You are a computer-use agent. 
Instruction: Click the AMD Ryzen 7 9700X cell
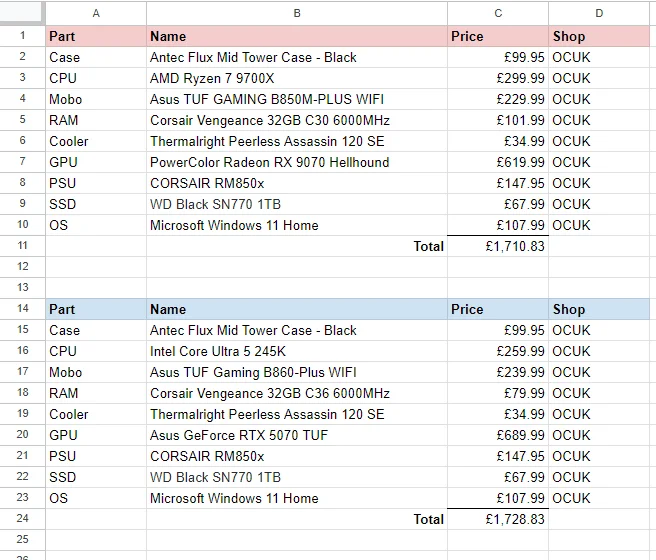click(x=297, y=78)
